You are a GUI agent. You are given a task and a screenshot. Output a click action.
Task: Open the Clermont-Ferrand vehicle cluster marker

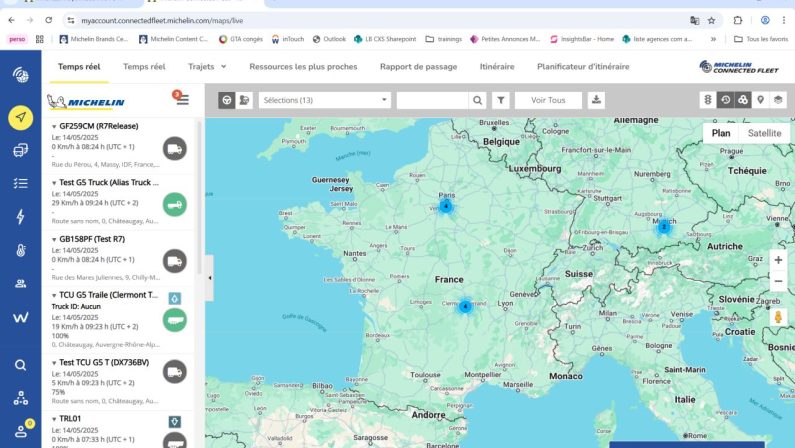pyautogui.click(x=465, y=306)
